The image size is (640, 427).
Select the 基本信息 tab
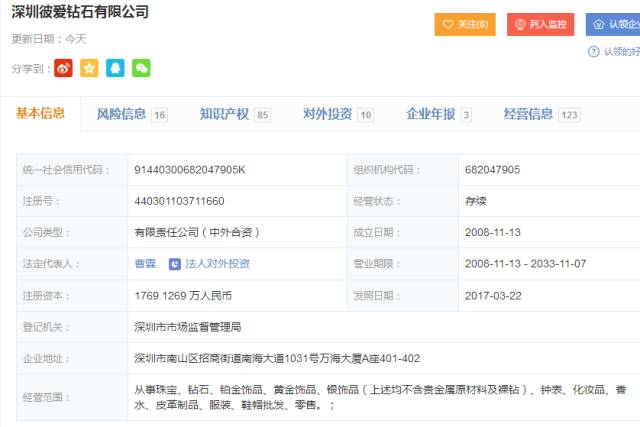[40, 113]
